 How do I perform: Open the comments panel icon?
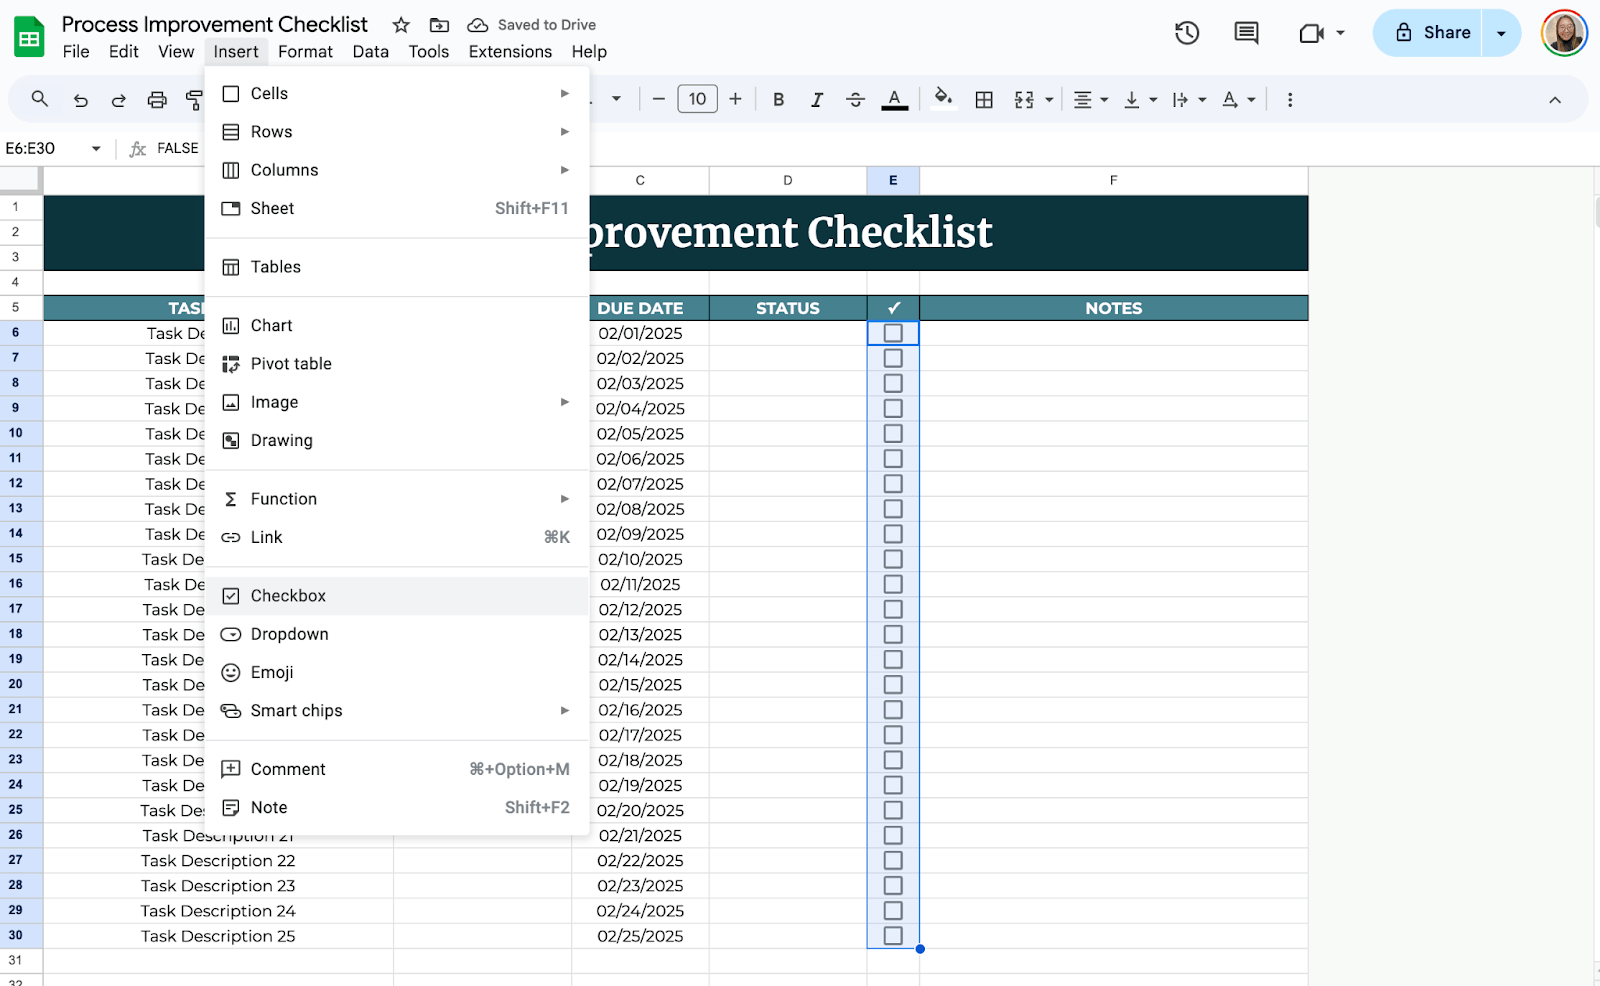(x=1246, y=33)
